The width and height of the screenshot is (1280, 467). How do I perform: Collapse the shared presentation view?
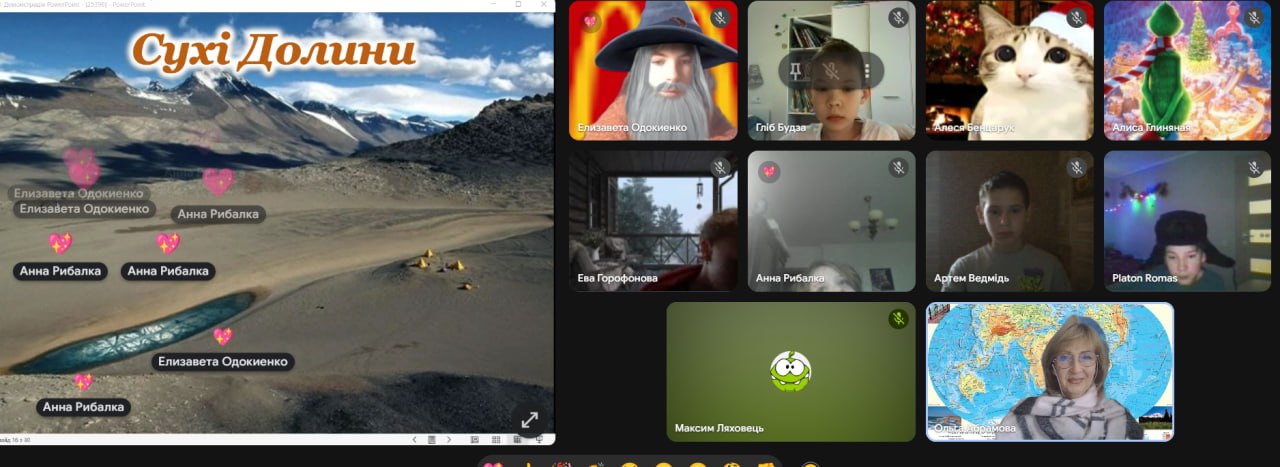529,420
